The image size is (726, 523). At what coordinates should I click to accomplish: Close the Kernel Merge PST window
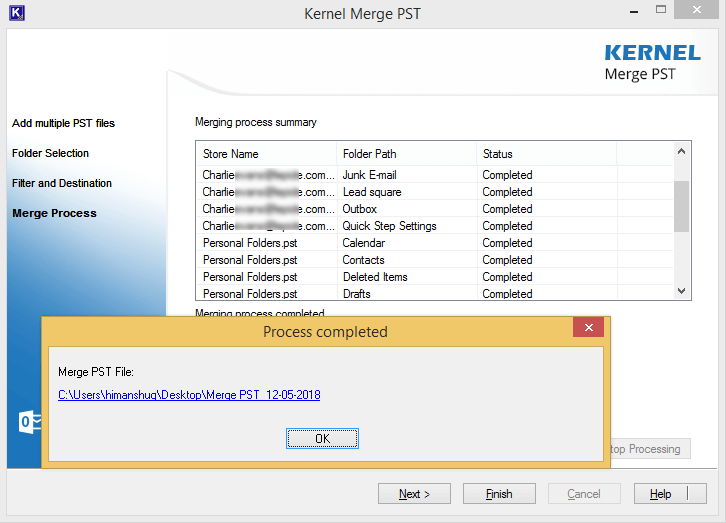[x=696, y=9]
